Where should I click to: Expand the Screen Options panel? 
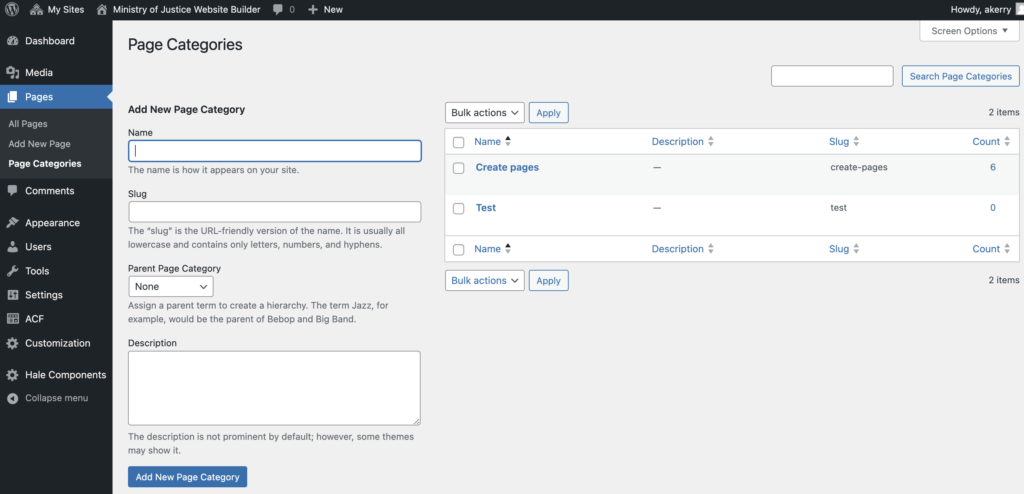pos(969,31)
